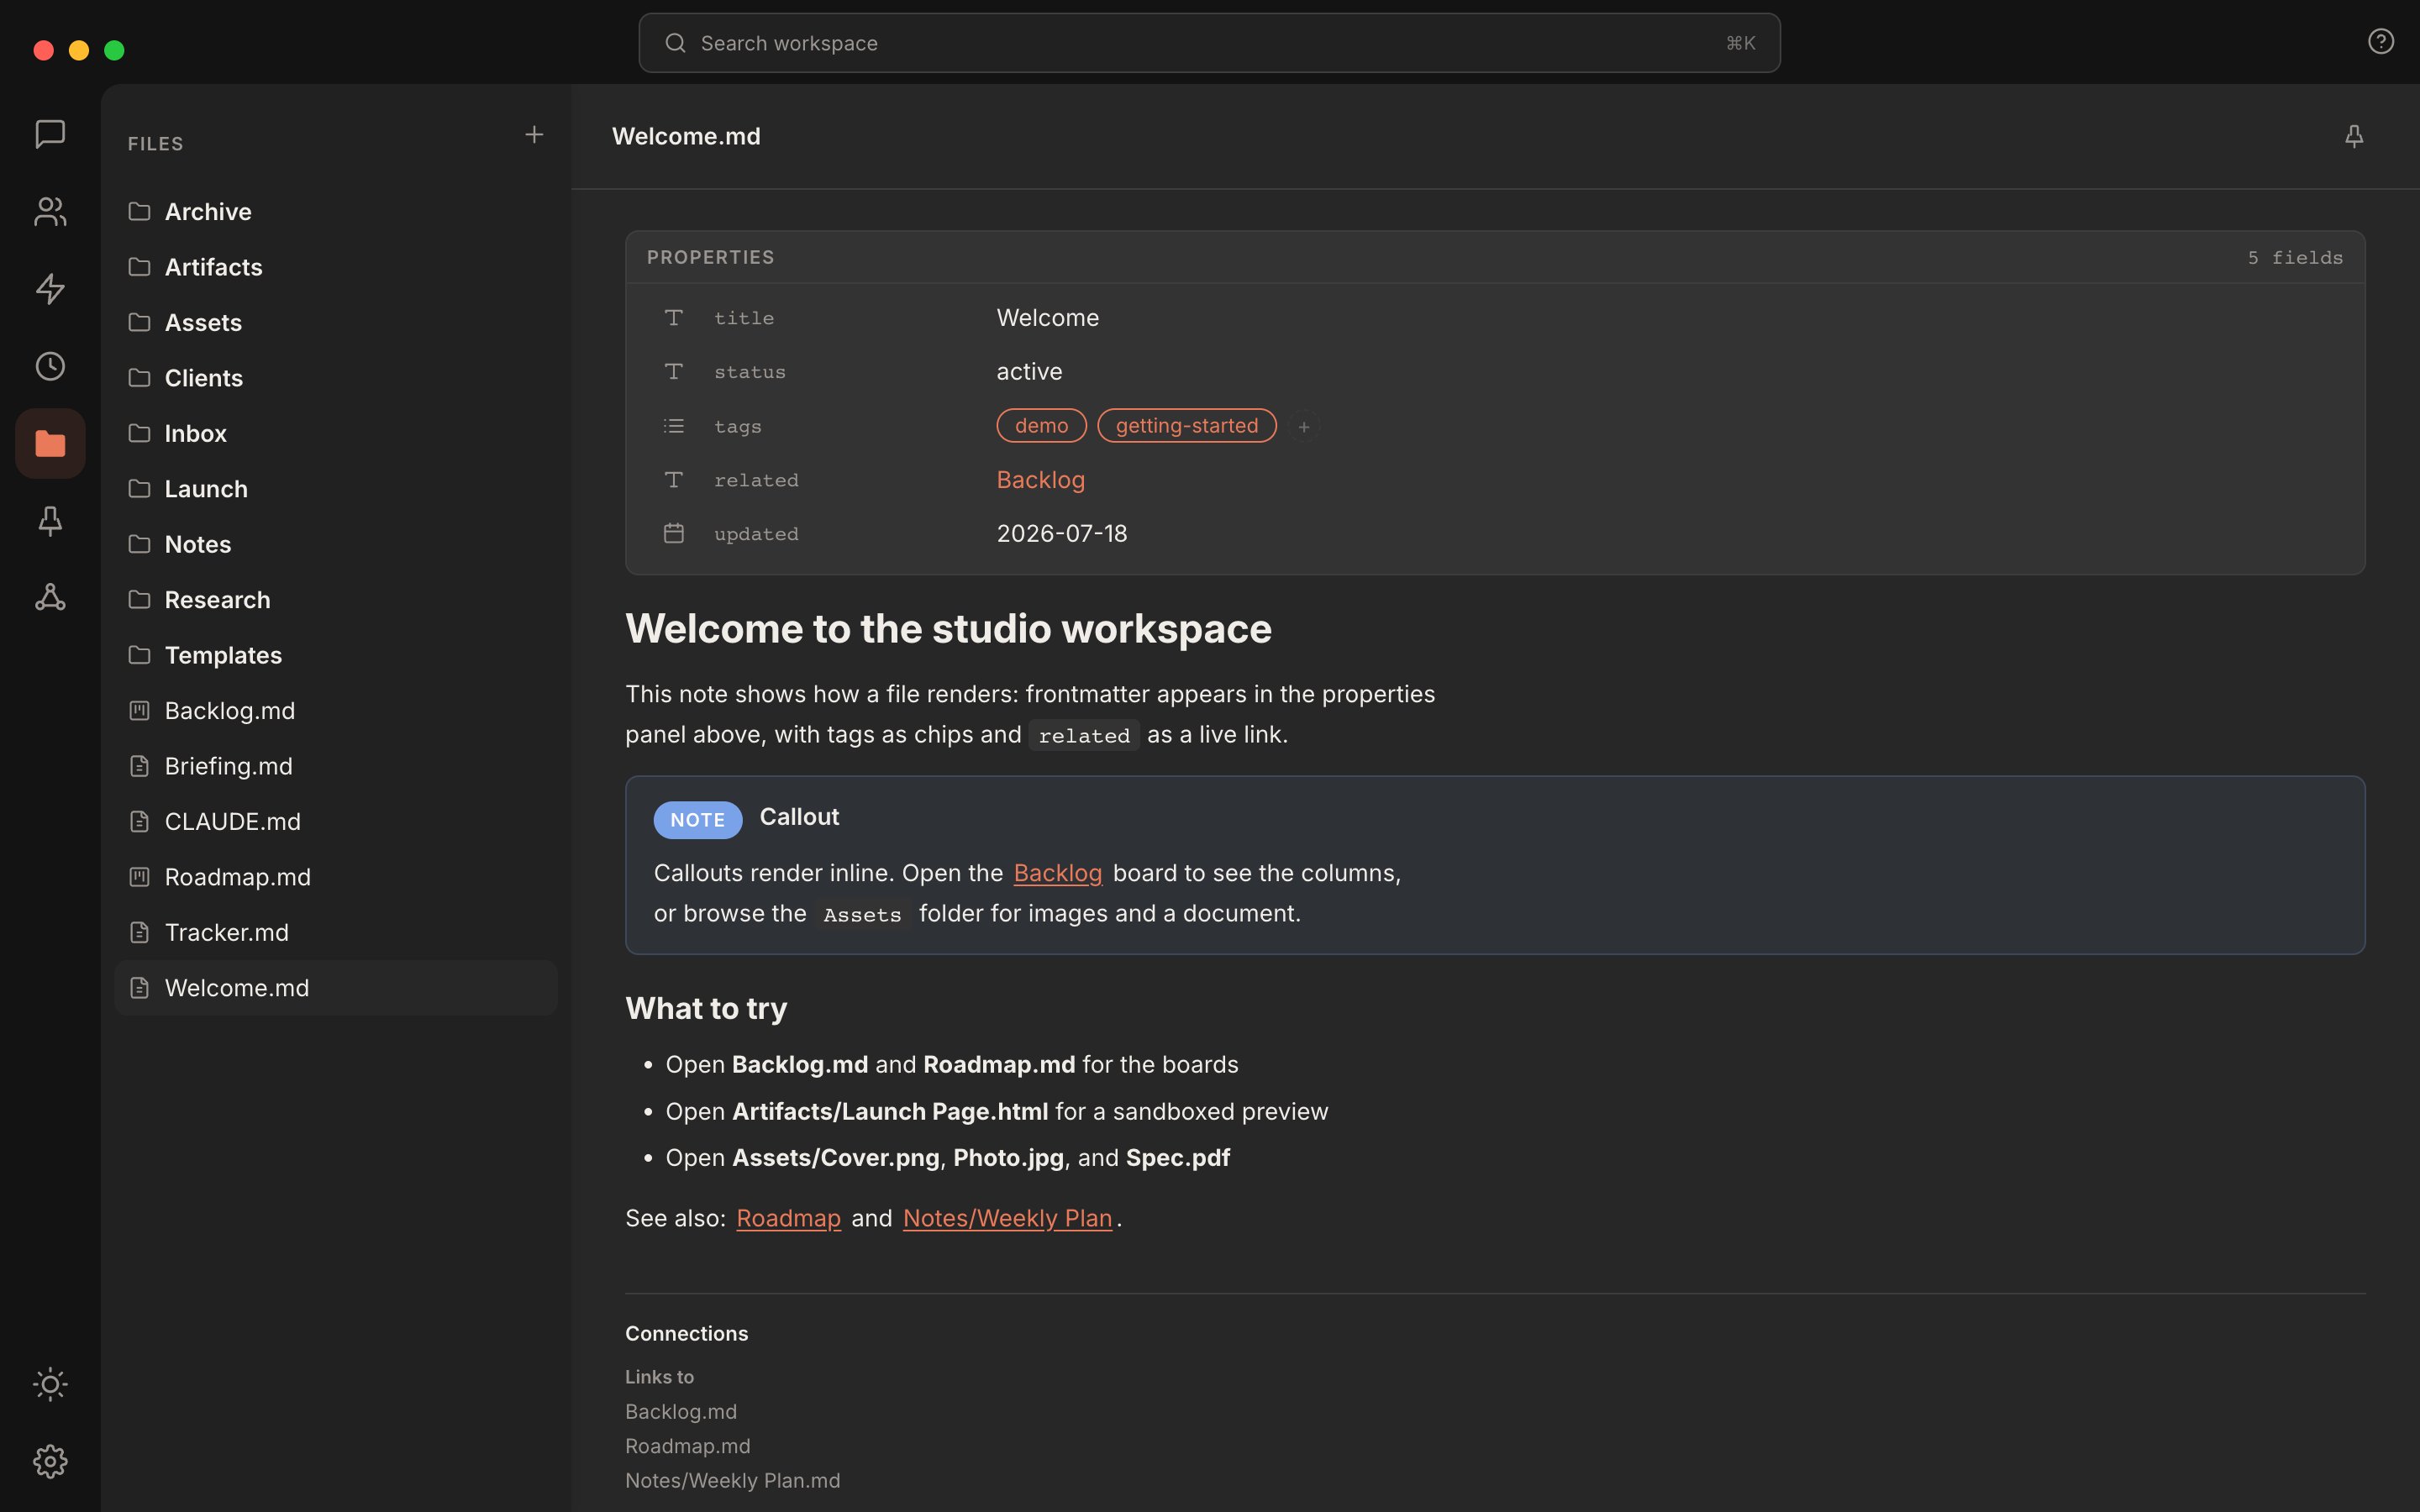Focus the Search workspace field
The height and width of the screenshot is (1512, 2420).
tap(1209, 43)
